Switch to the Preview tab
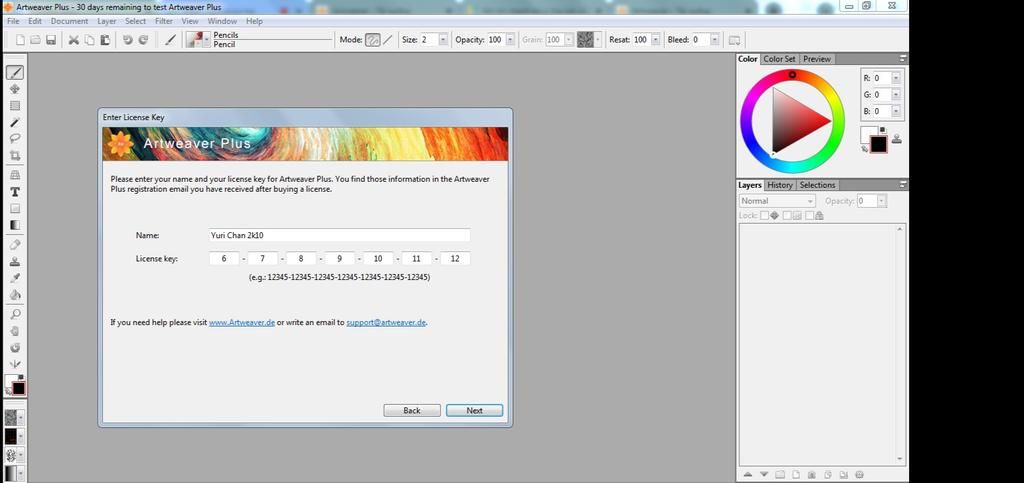The height and width of the screenshot is (483, 1024). click(x=817, y=59)
